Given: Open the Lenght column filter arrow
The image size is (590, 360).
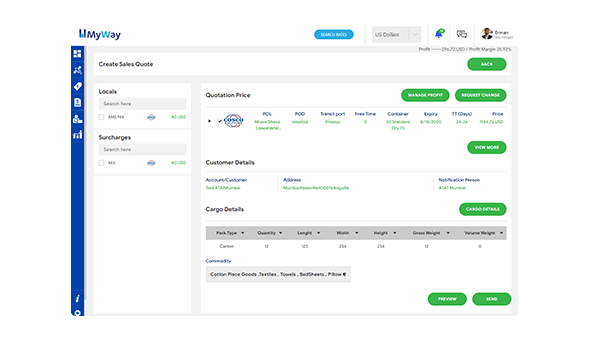Looking at the screenshot, I should tap(318, 233).
